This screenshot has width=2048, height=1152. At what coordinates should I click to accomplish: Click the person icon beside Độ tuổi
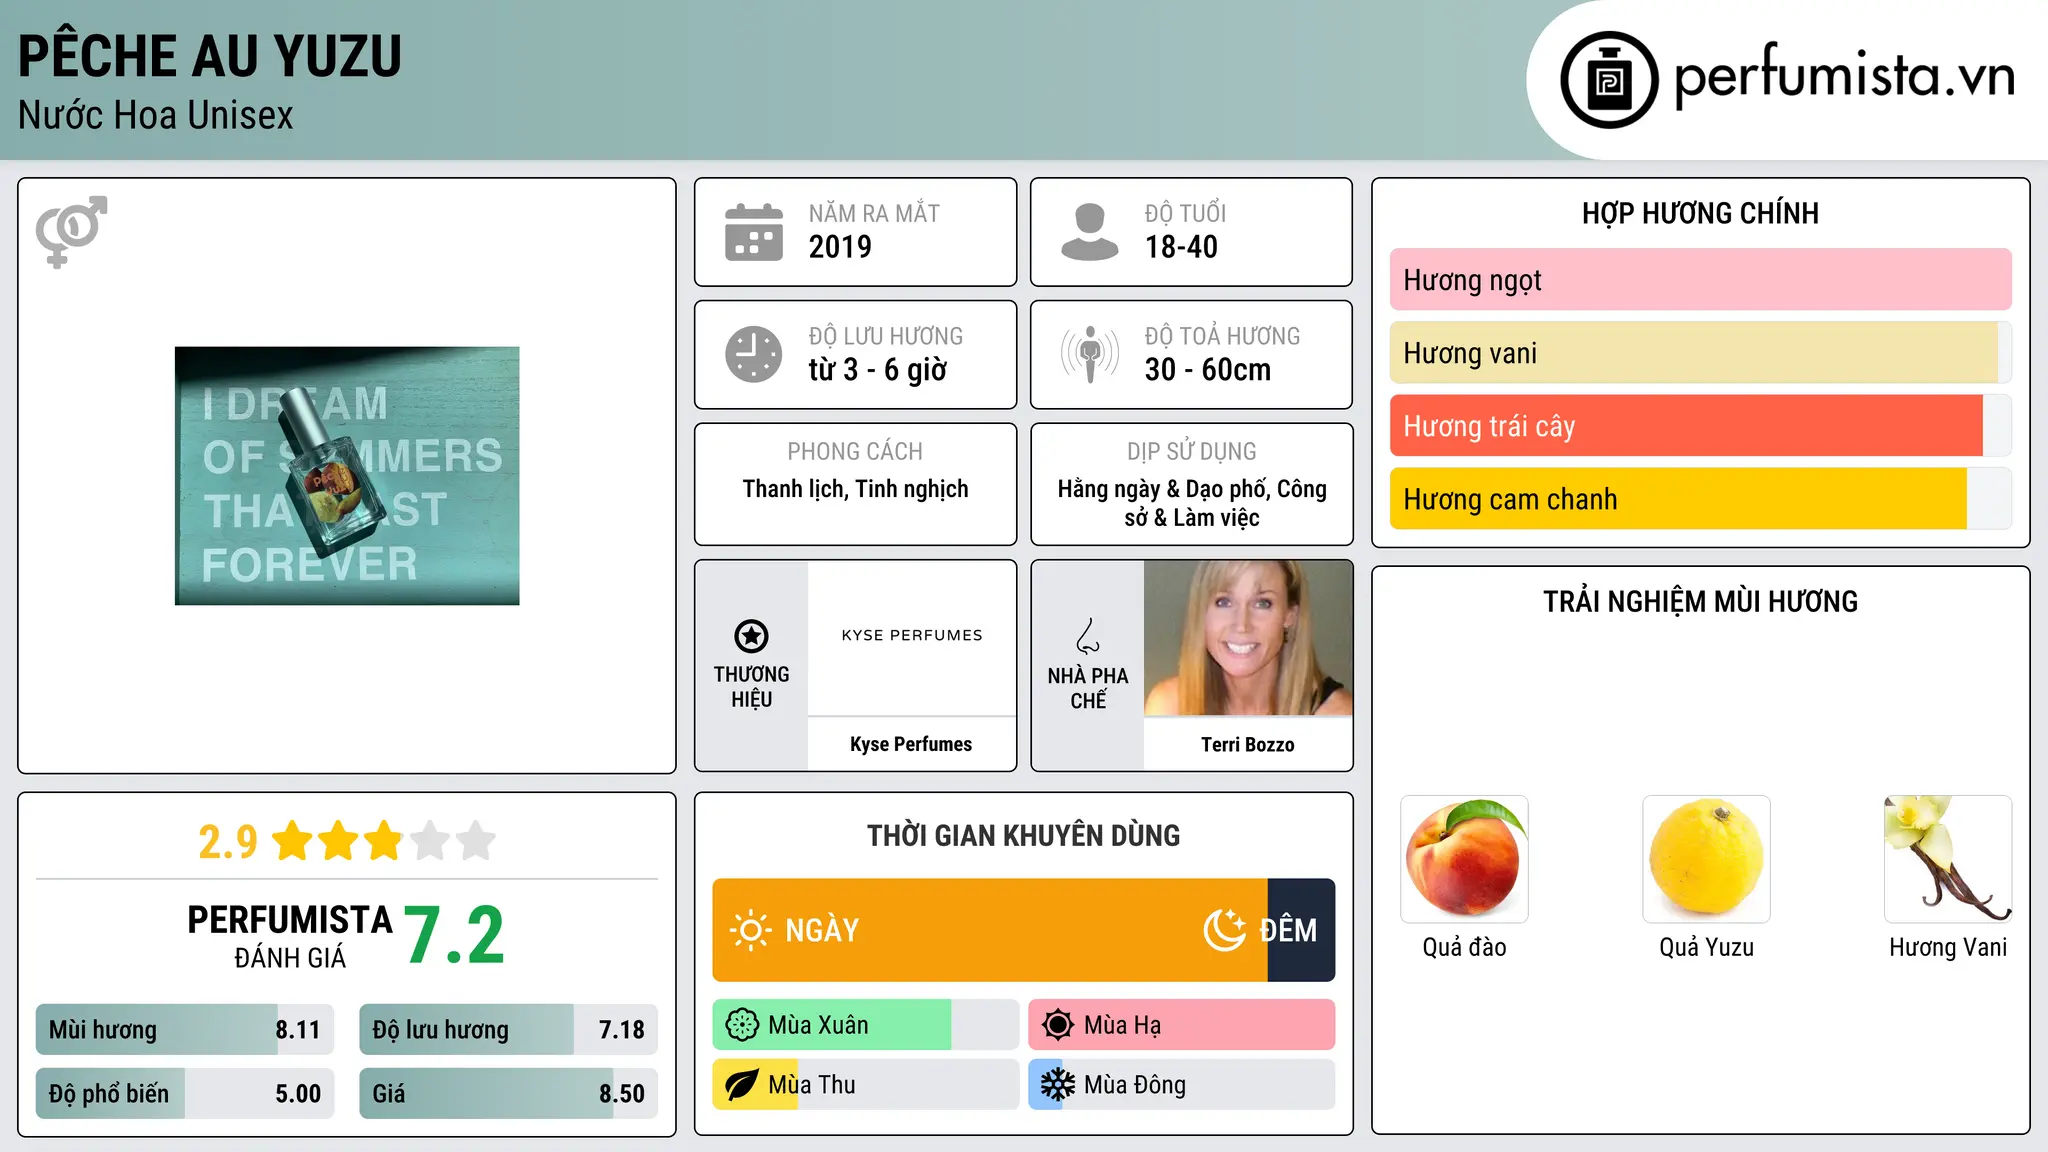pyautogui.click(x=1090, y=232)
